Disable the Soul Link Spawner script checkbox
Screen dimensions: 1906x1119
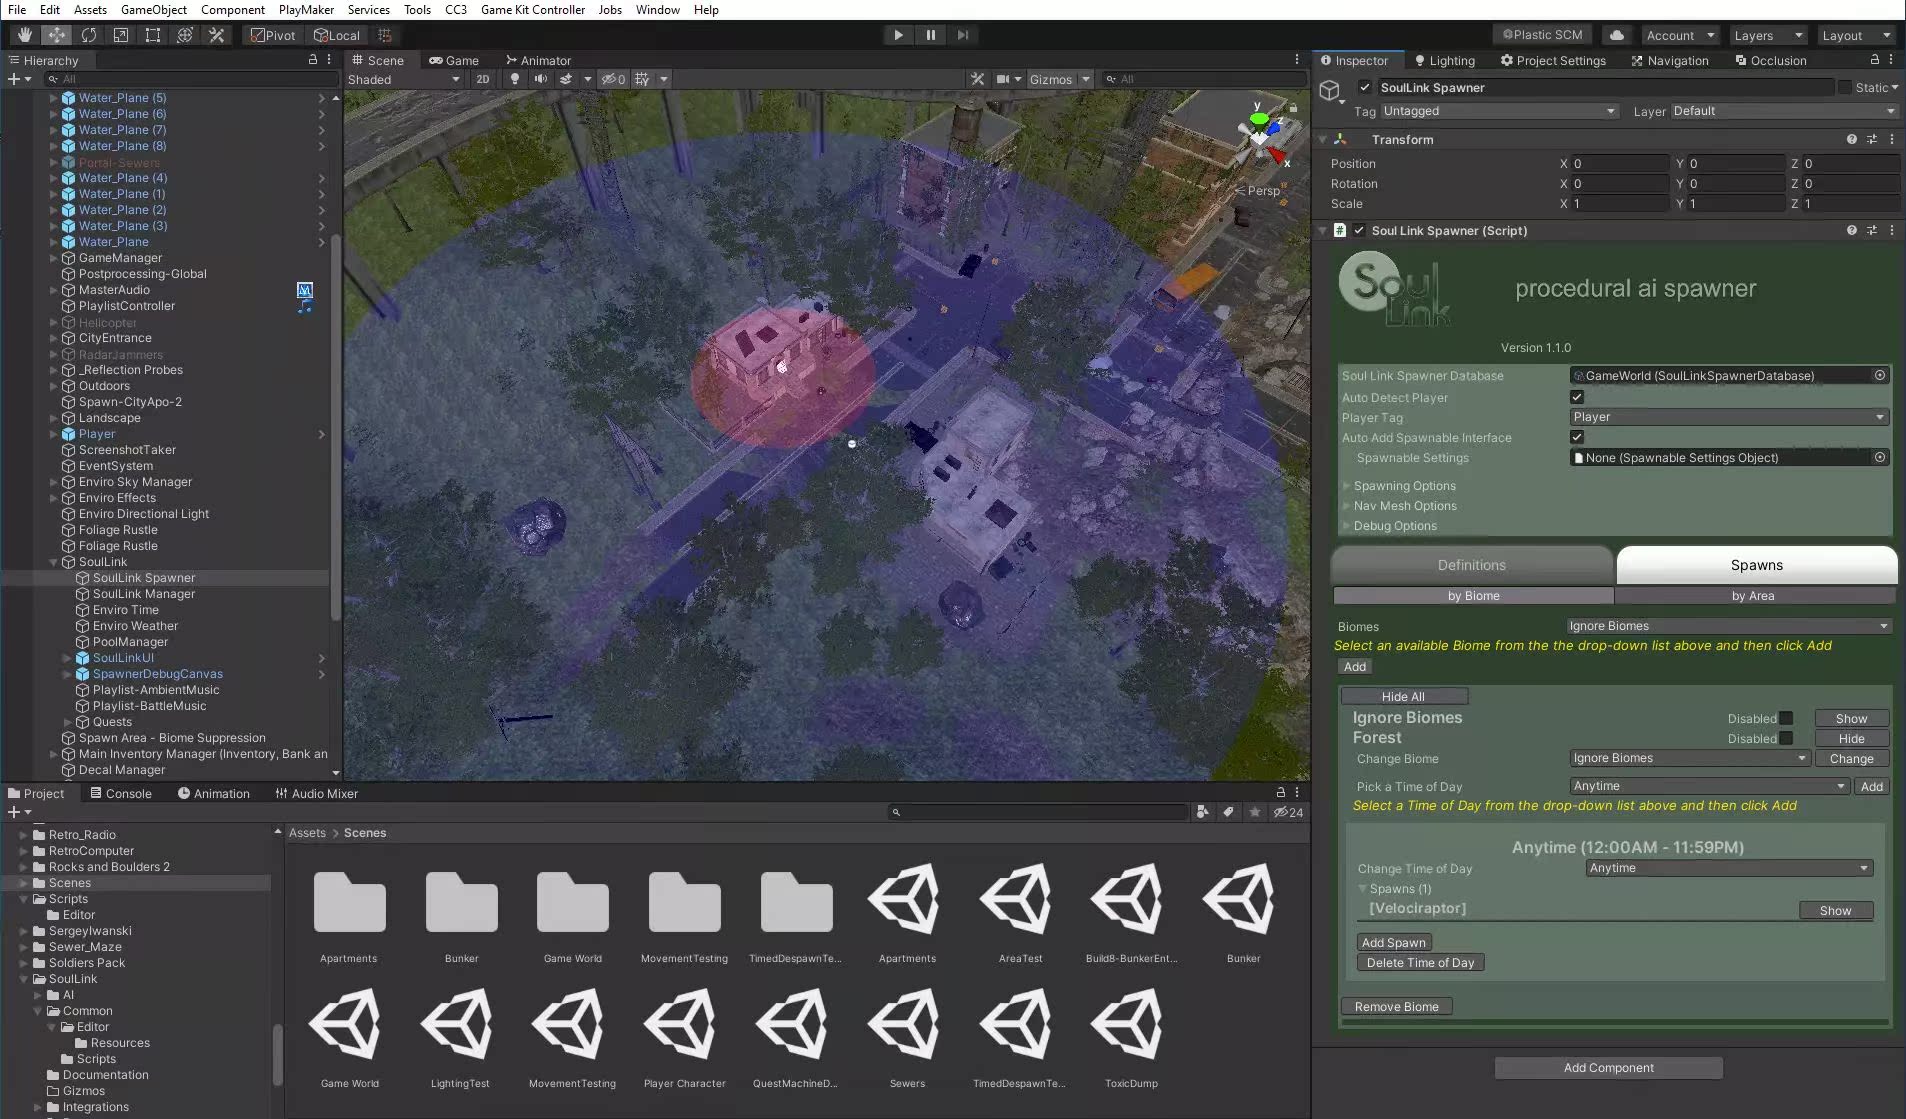(1359, 230)
